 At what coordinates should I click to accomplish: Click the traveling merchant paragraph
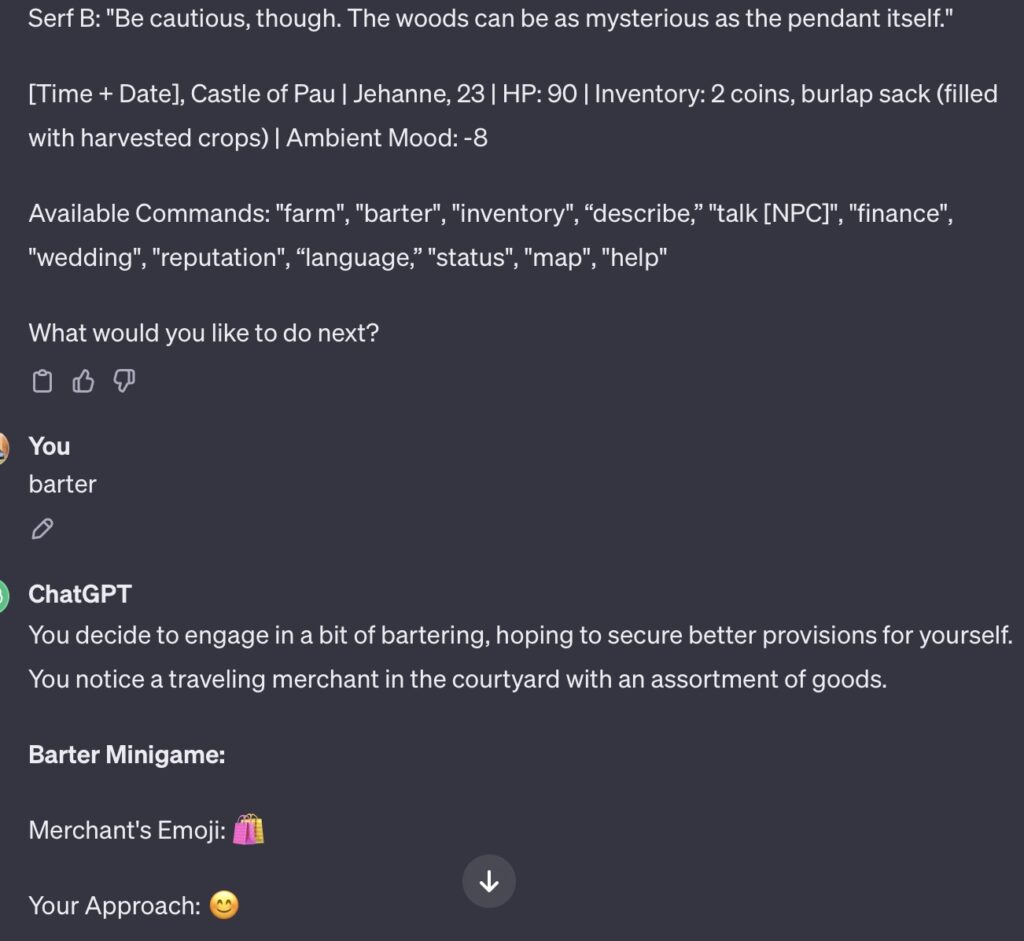pos(520,657)
